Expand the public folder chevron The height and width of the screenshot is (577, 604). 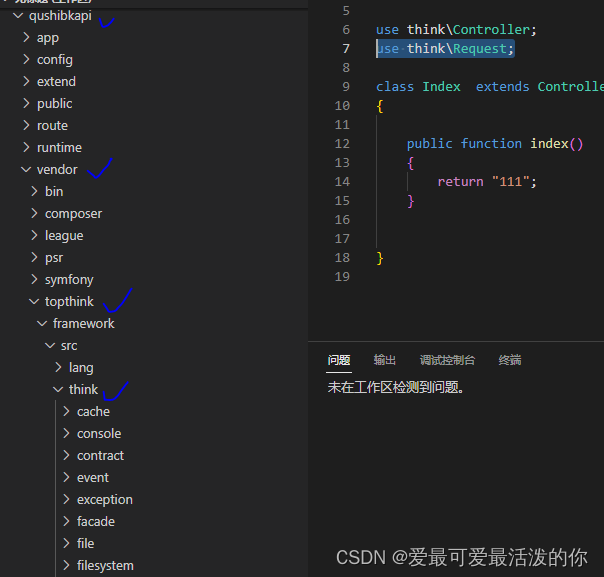[x=26, y=103]
